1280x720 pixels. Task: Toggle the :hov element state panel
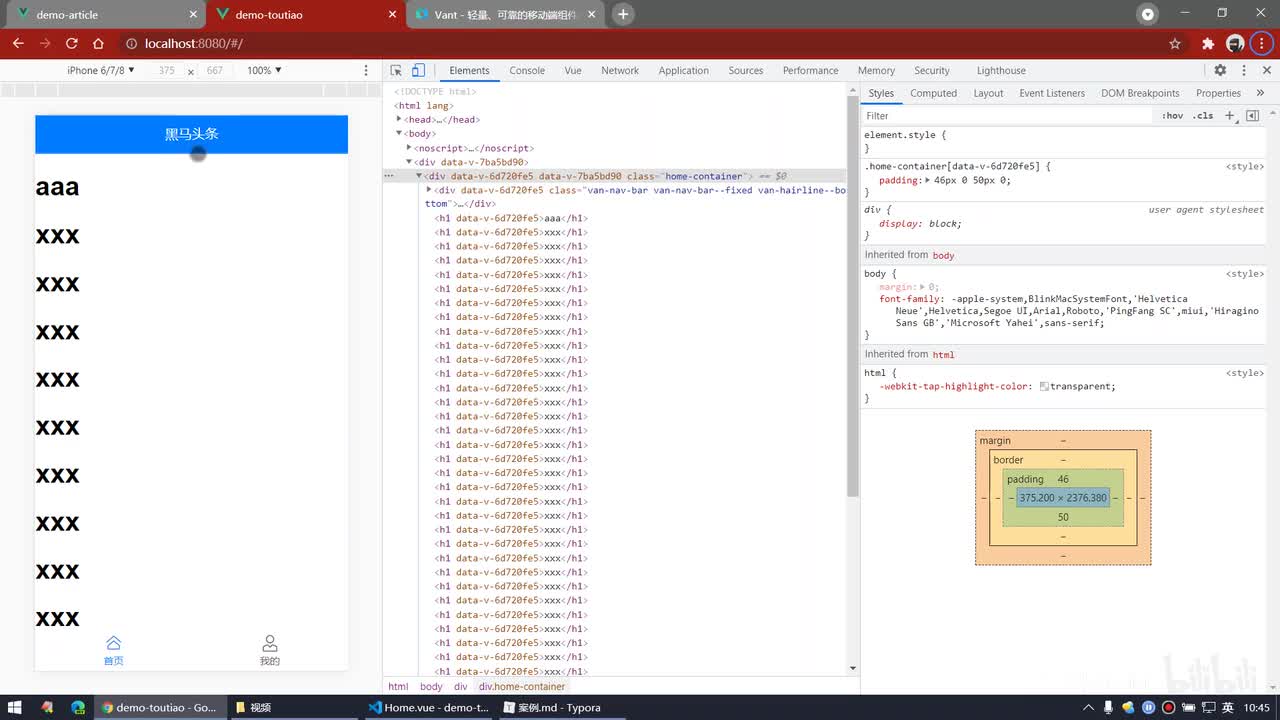(1172, 116)
